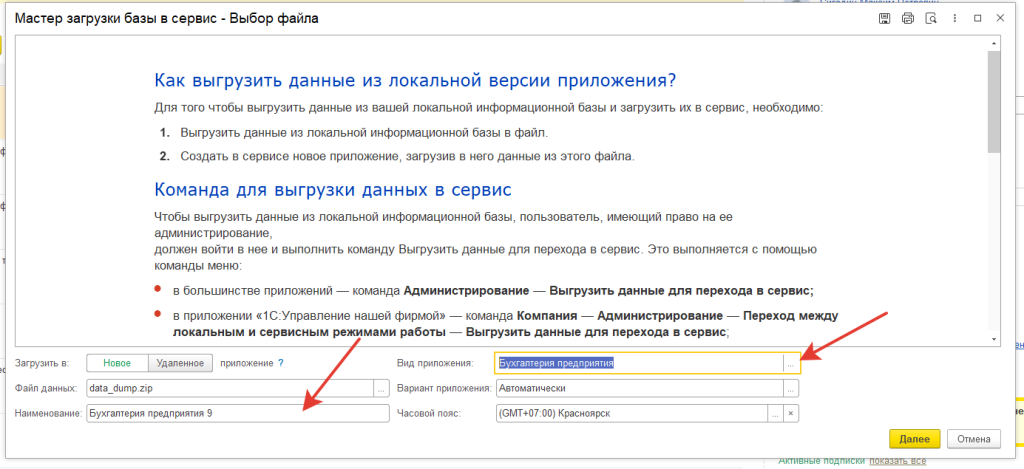1024x469 pixels.
Task: Open selection for "Вариант приложения" field
Action: click(791, 388)
